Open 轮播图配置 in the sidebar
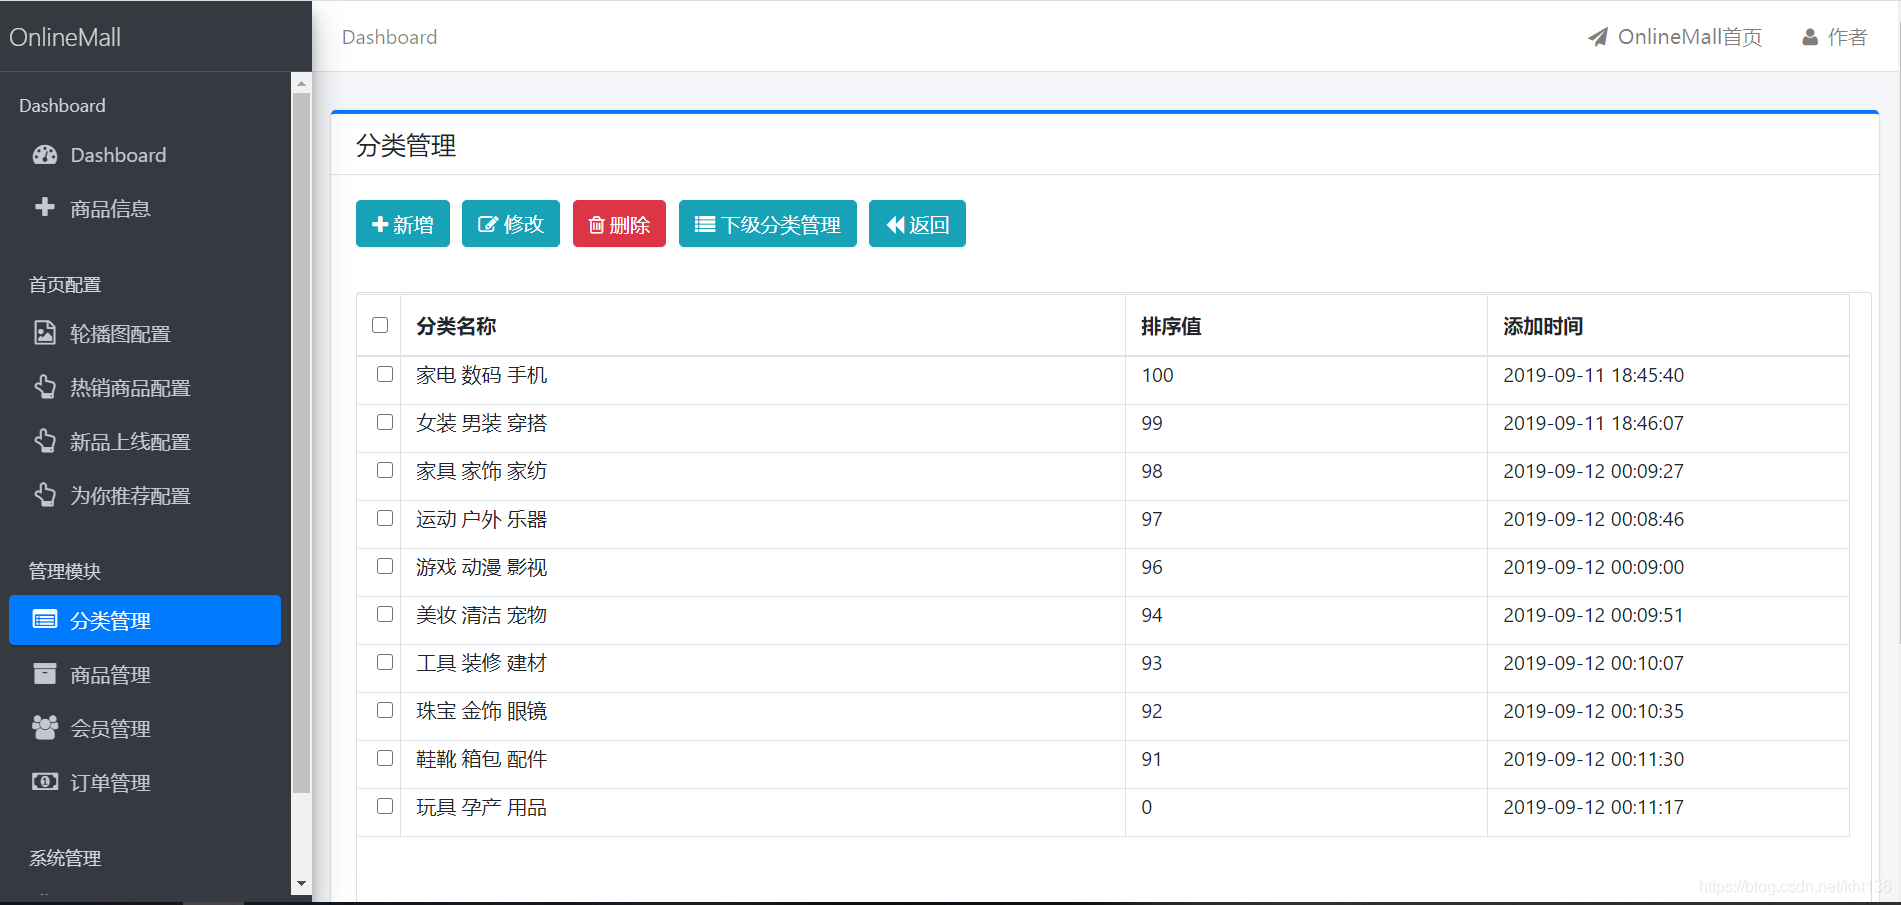Image resolution: width=1901 pixels, height=905 pixels. [145, 334]
